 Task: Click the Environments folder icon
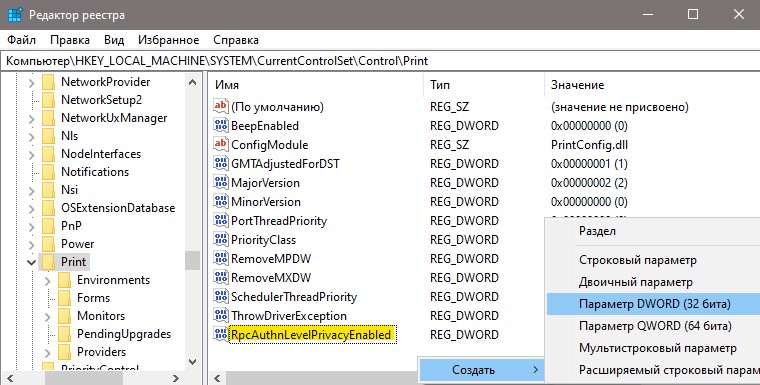tap(64, 280)
